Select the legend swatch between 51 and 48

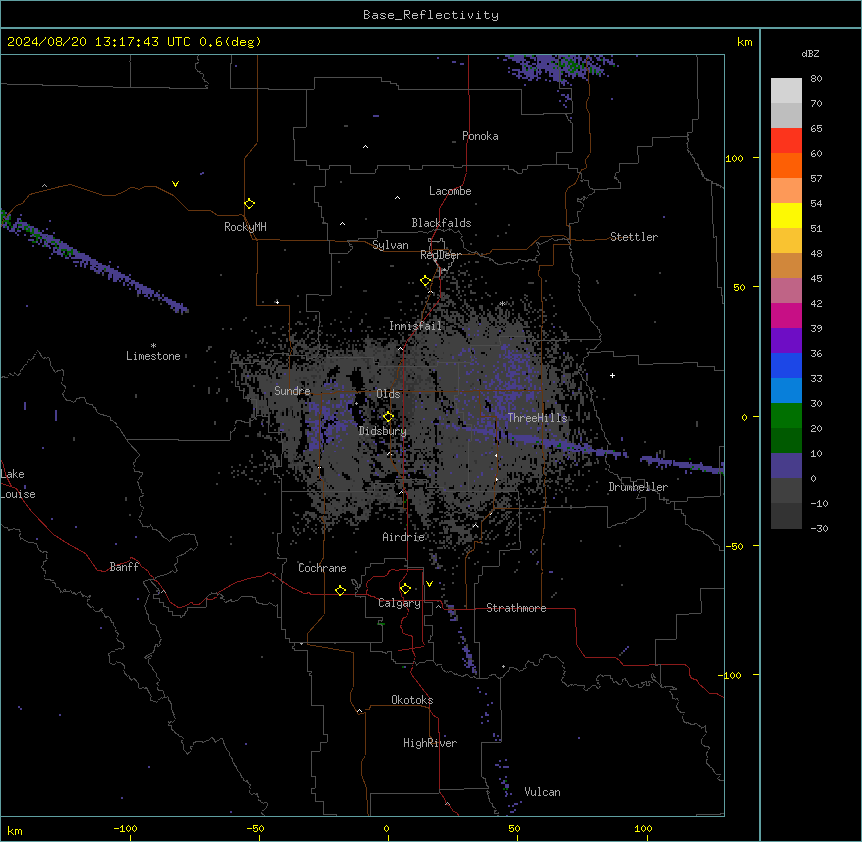tap(786, 241)
